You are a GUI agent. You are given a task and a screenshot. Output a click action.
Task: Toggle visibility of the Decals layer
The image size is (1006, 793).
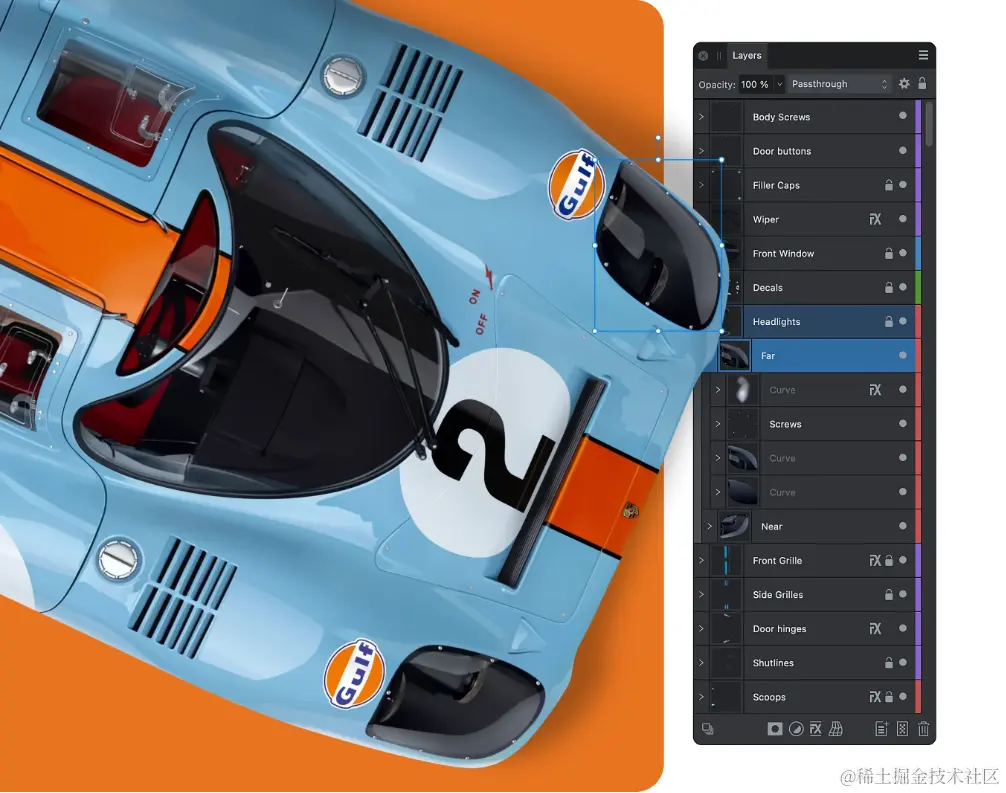click(903, 287)
